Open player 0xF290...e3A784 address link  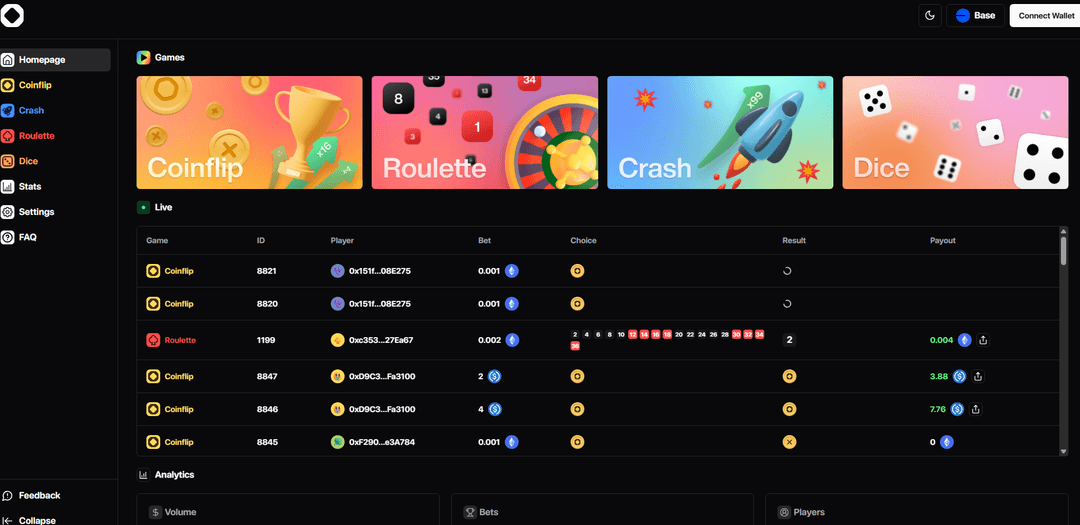(x=379, y=442)
